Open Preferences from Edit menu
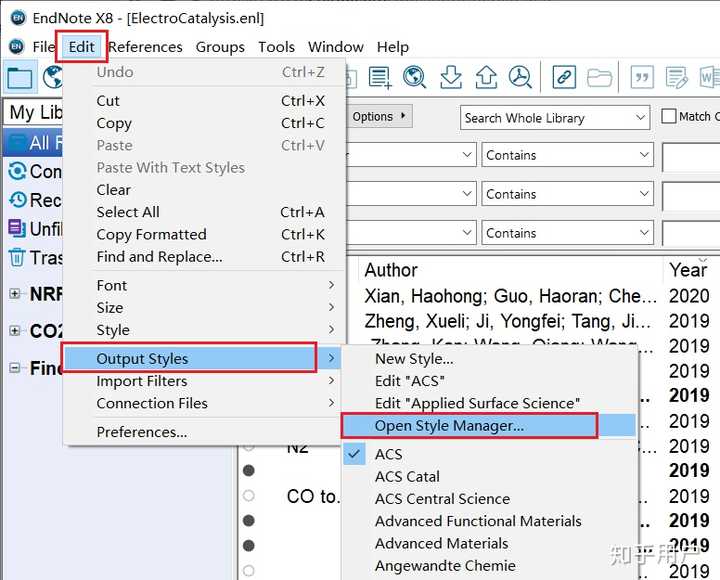 (x=204, y=432)
